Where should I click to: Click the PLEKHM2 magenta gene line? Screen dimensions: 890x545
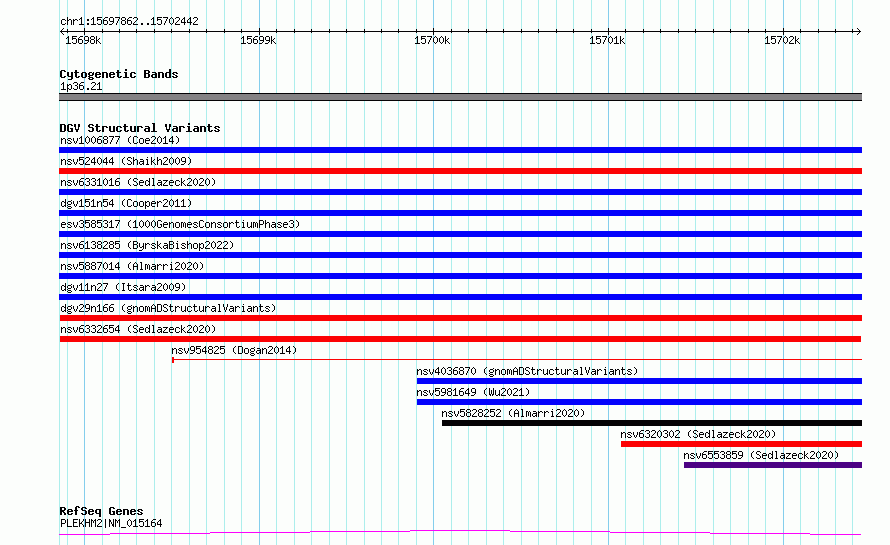click(460, 533)
